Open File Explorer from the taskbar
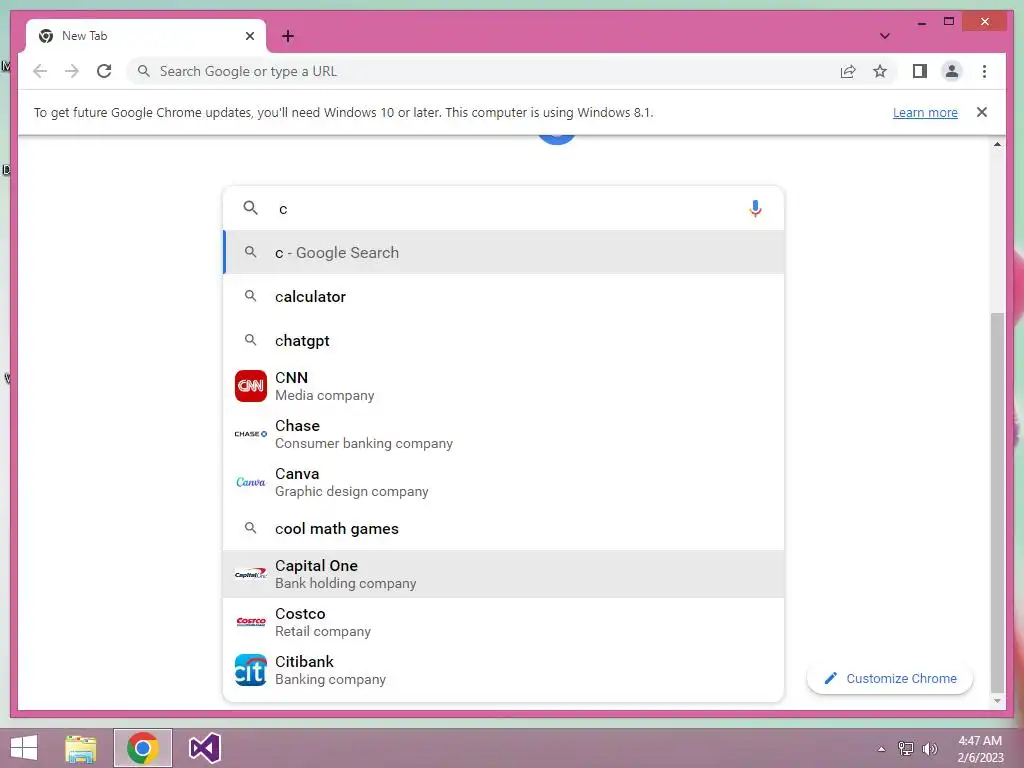 (x=81, y=748)
